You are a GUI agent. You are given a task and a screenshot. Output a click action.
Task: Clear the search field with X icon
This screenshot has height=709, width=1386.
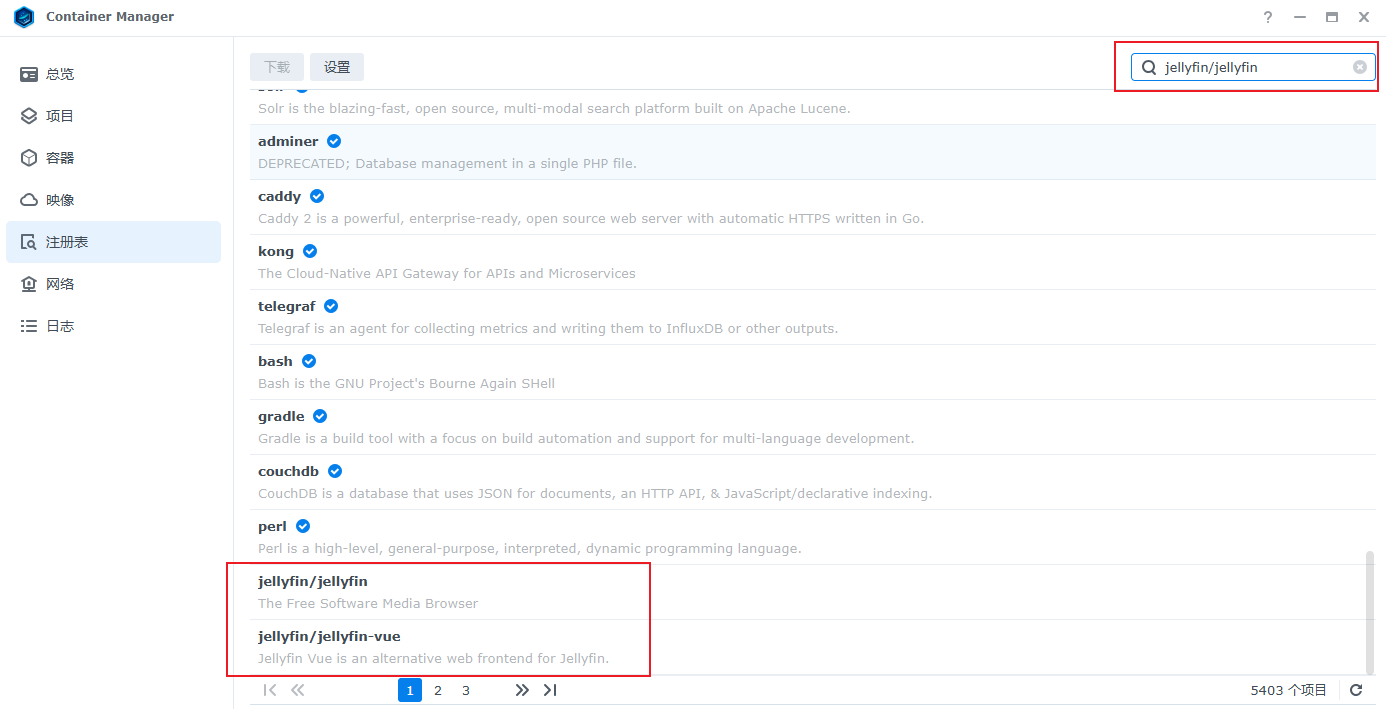pos(1359,67)
